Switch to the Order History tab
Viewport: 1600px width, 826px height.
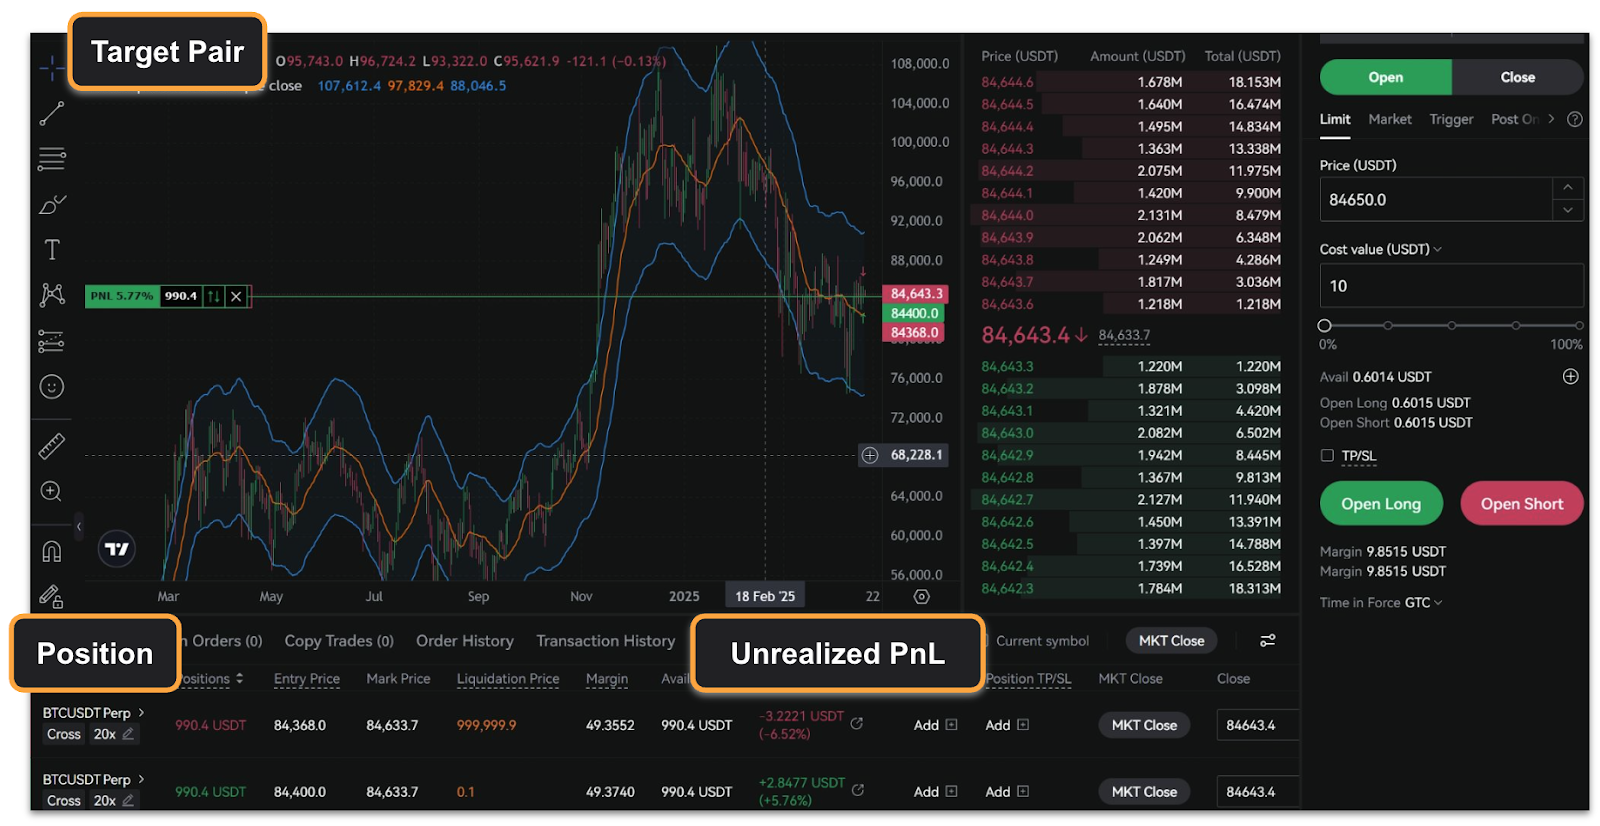[464, 641]
